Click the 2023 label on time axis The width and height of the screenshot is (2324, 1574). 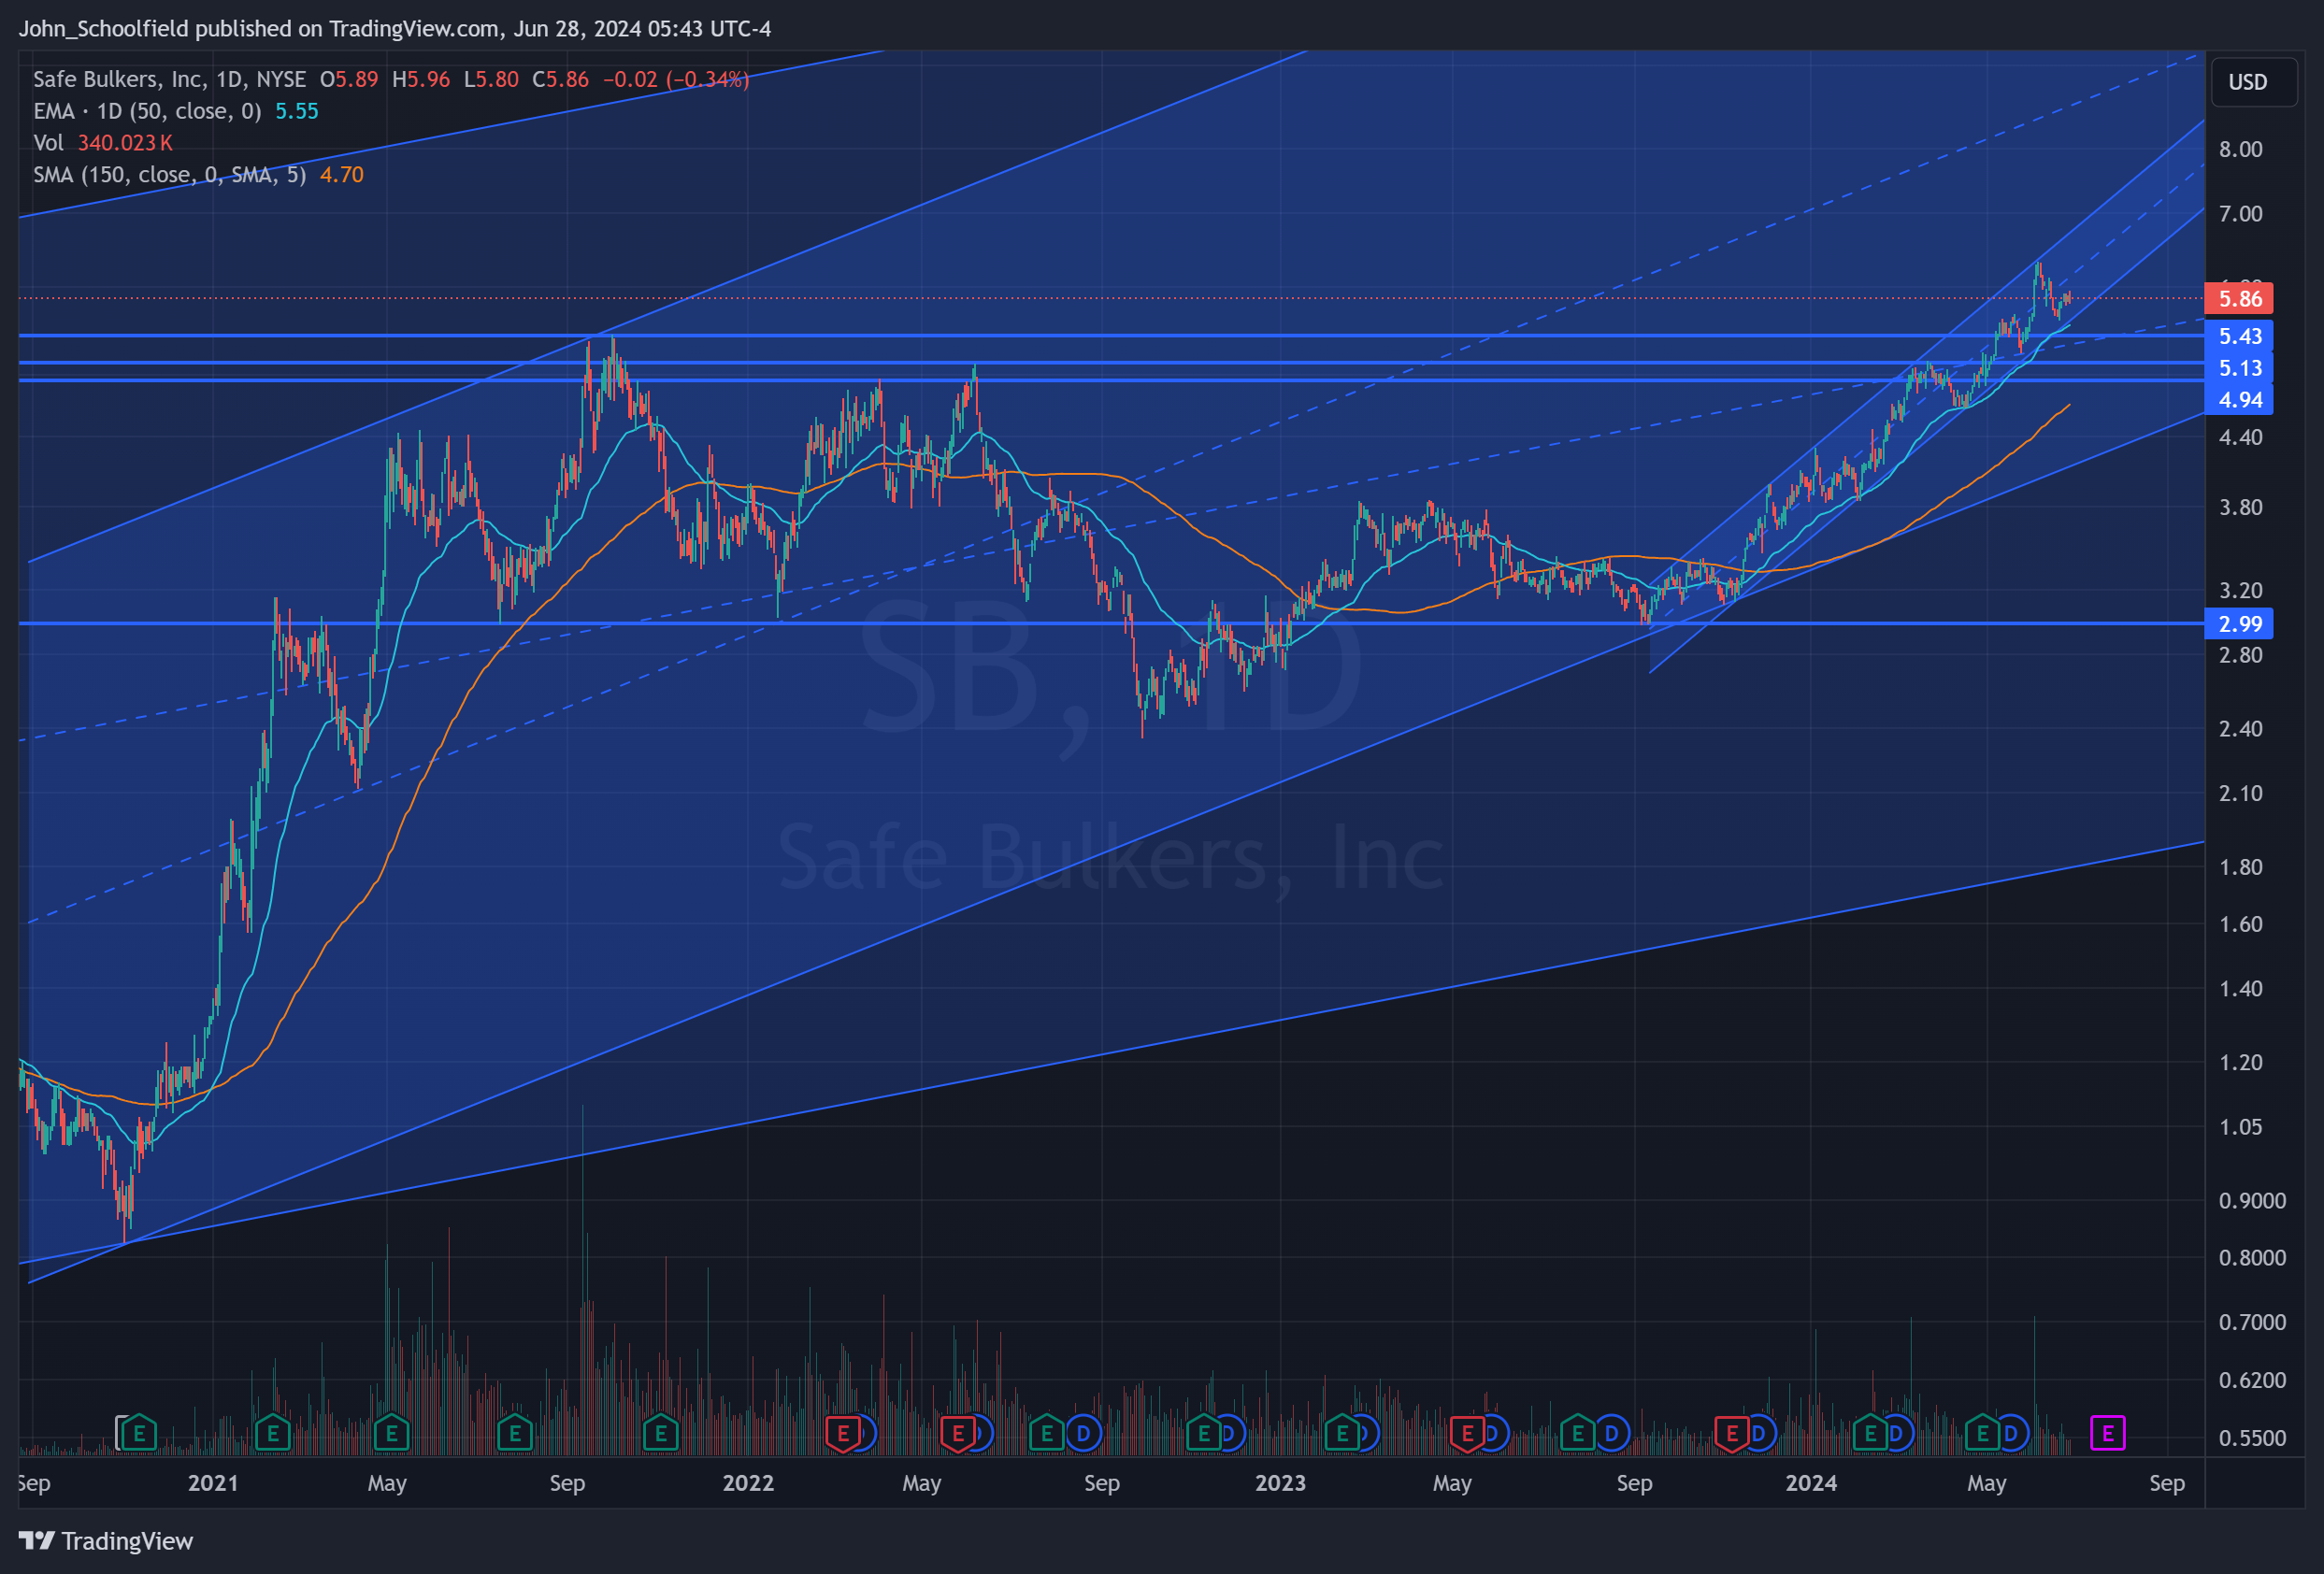[x=1280, y=1483]
